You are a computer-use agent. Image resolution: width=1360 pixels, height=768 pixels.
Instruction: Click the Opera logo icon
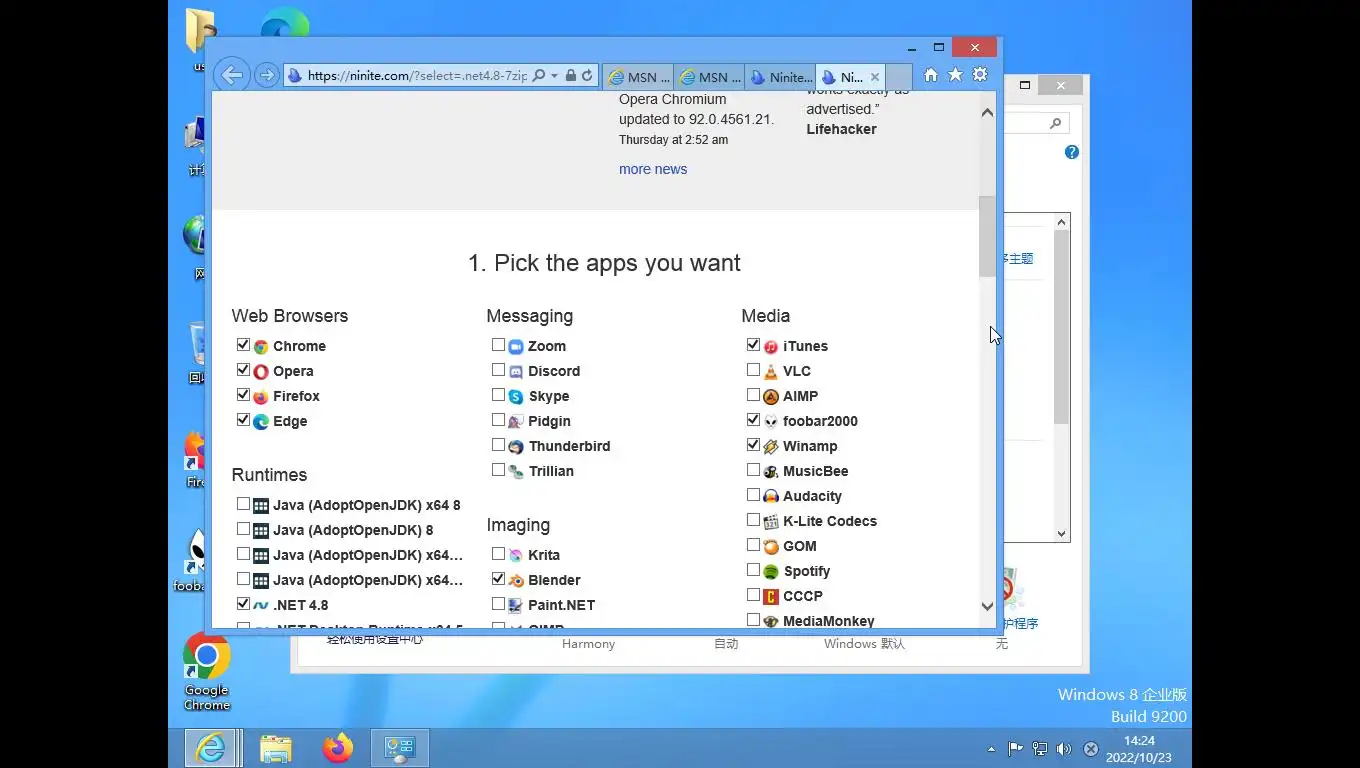261,371
